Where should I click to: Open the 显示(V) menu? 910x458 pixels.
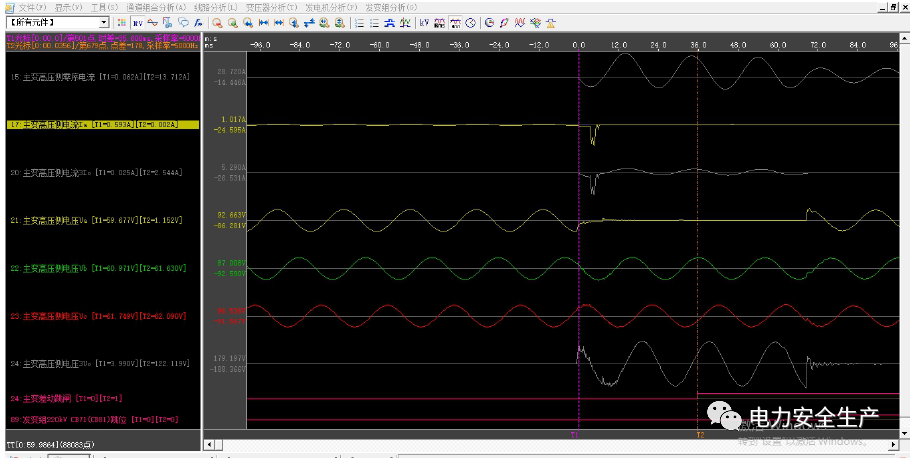pos(68,8)
